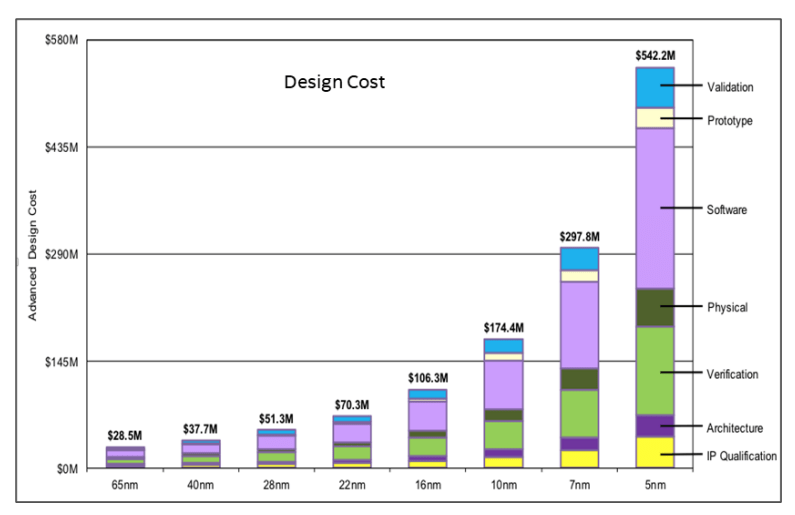Click the purple Software segment of the 7nm bar
The image size is (795, 515).
tap(579, 325)
